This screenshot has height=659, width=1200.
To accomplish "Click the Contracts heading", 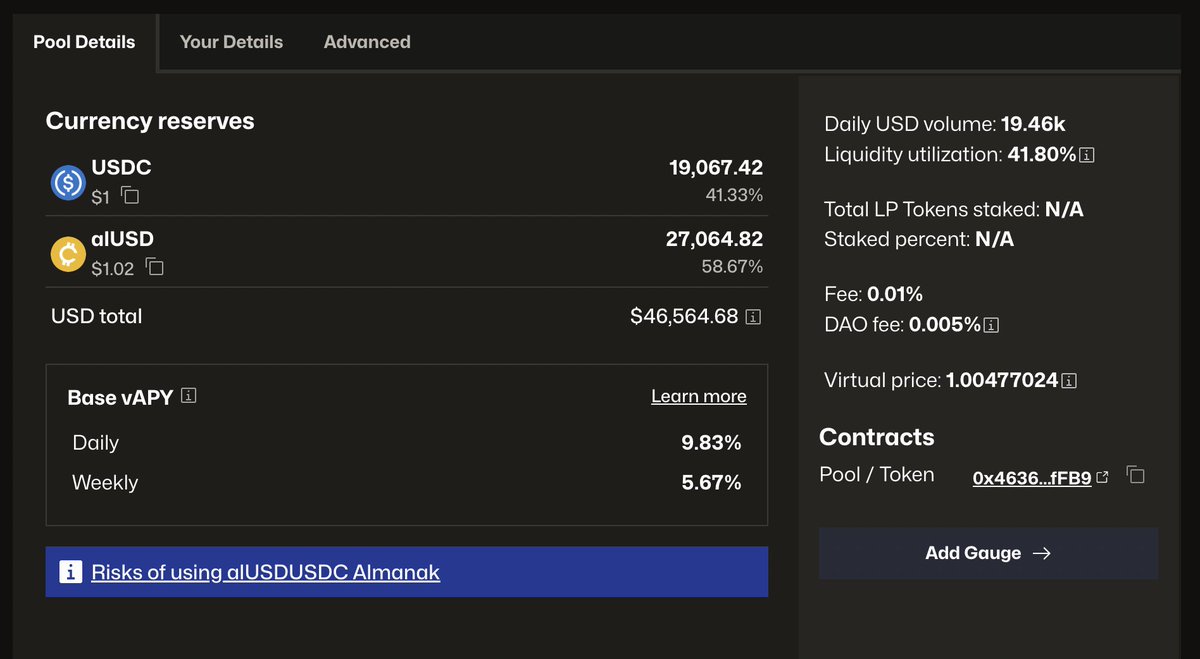I will coord(877,437).
